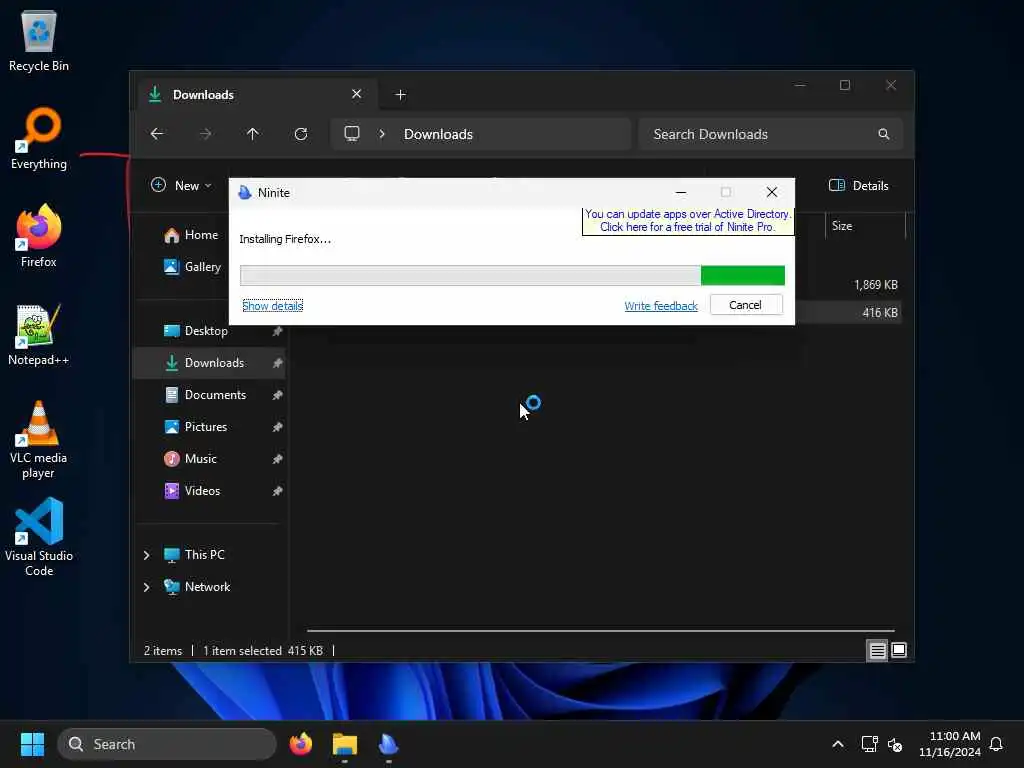
Task: Click the Search Downloads field
Action: (771, 134)
